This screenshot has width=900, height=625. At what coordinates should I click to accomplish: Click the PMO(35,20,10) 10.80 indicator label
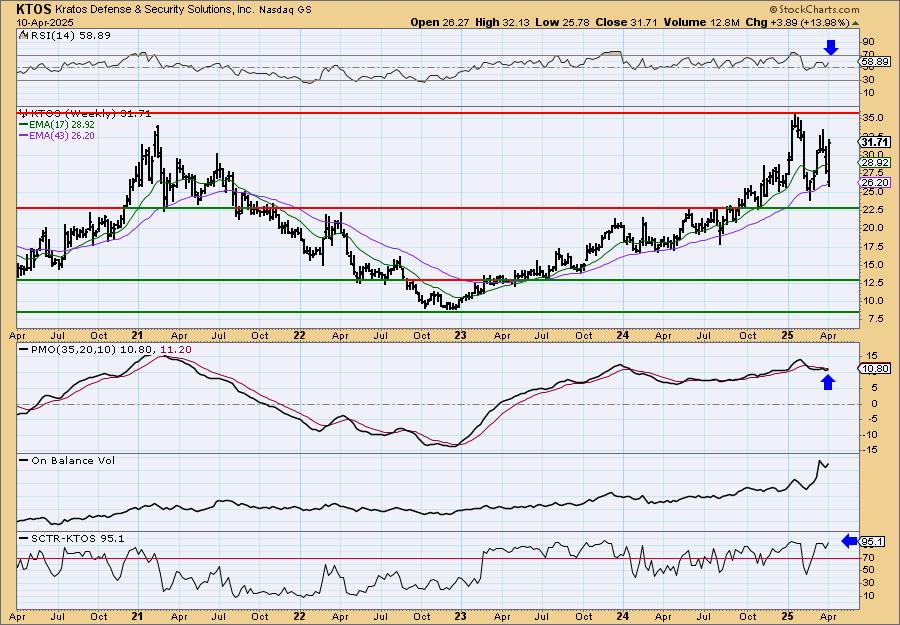click(x=96, y=350)
